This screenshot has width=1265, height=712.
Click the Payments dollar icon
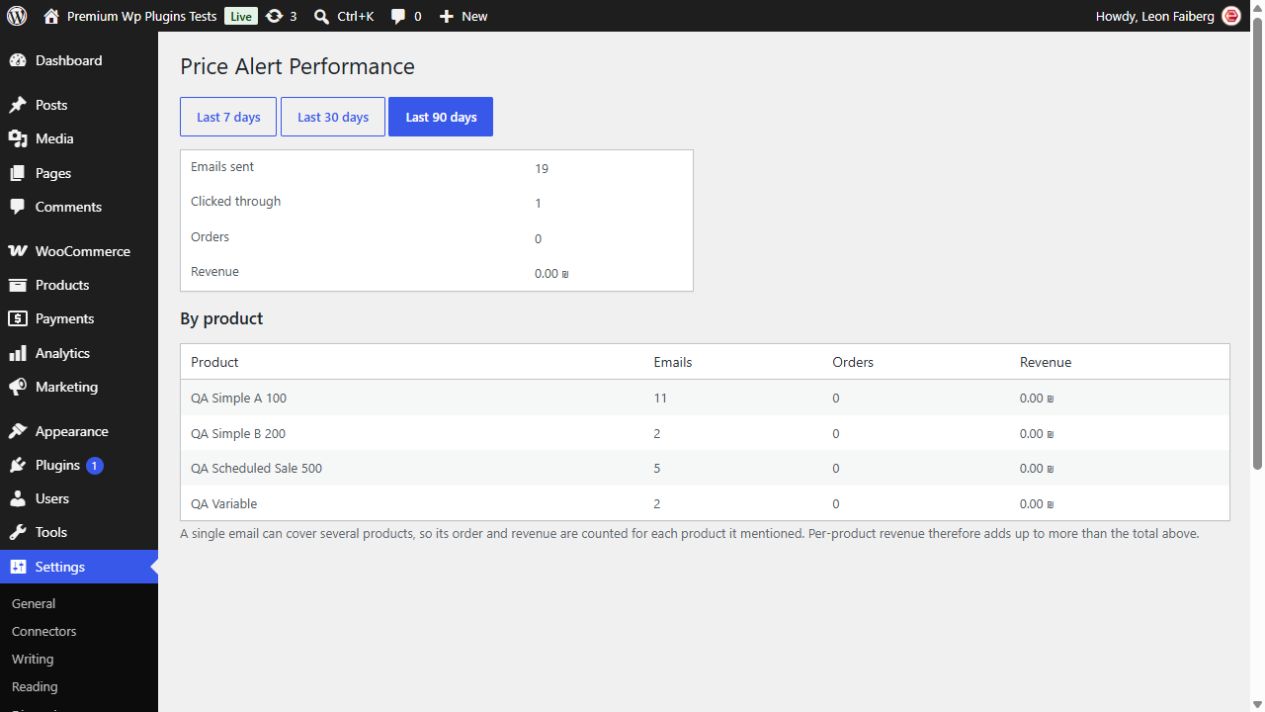pos(17,319)
